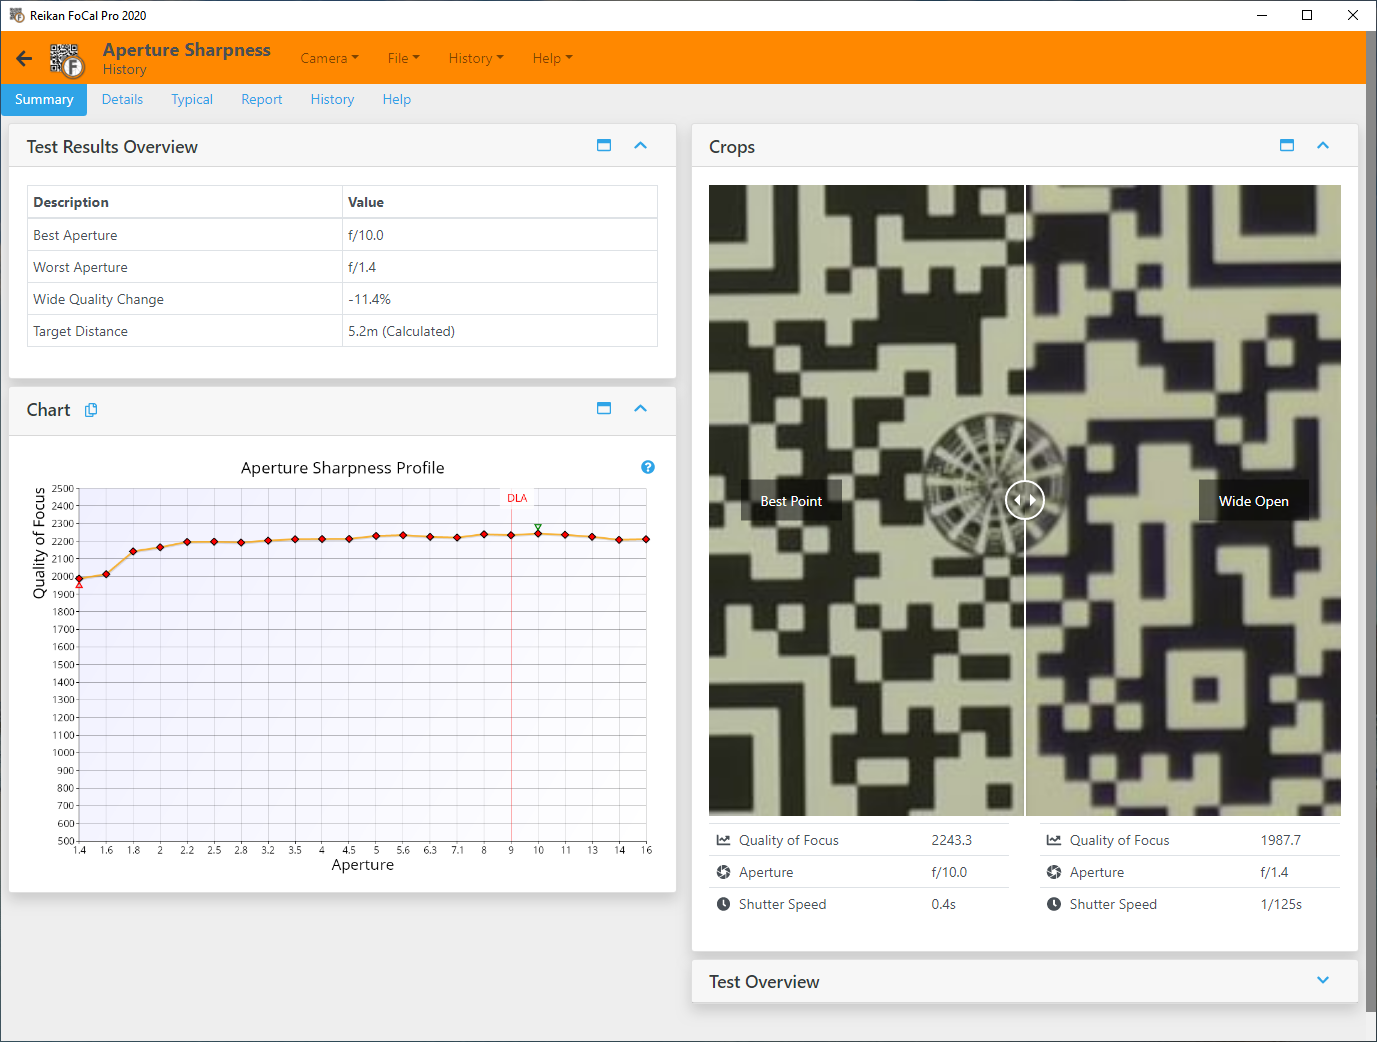
Task: Collapse the Test Results Overview panel
Action: (x=641, y=145)
